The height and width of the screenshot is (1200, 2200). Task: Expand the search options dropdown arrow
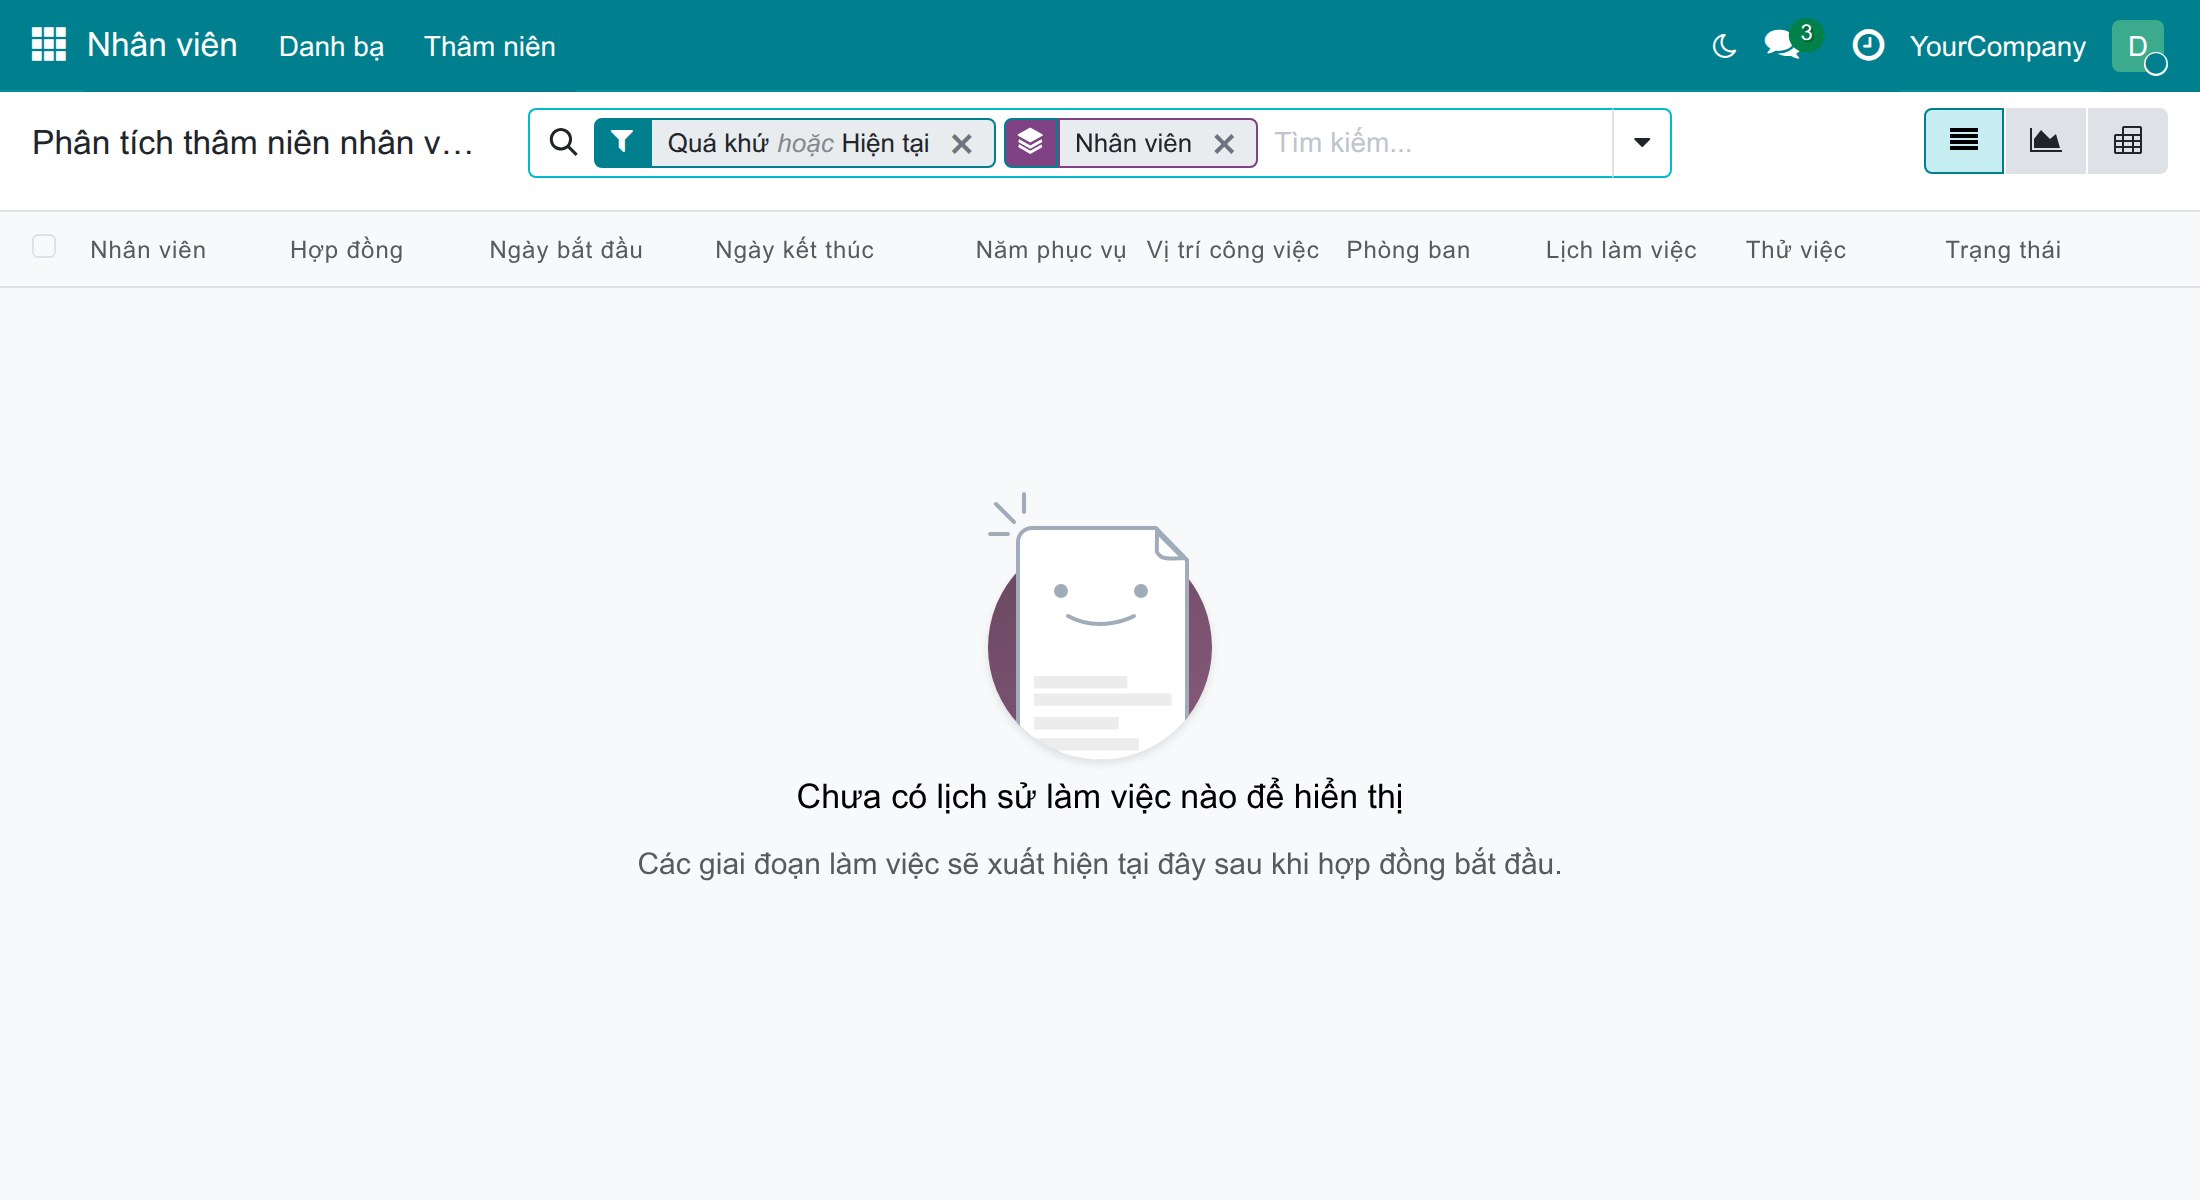click(1641, 143)
